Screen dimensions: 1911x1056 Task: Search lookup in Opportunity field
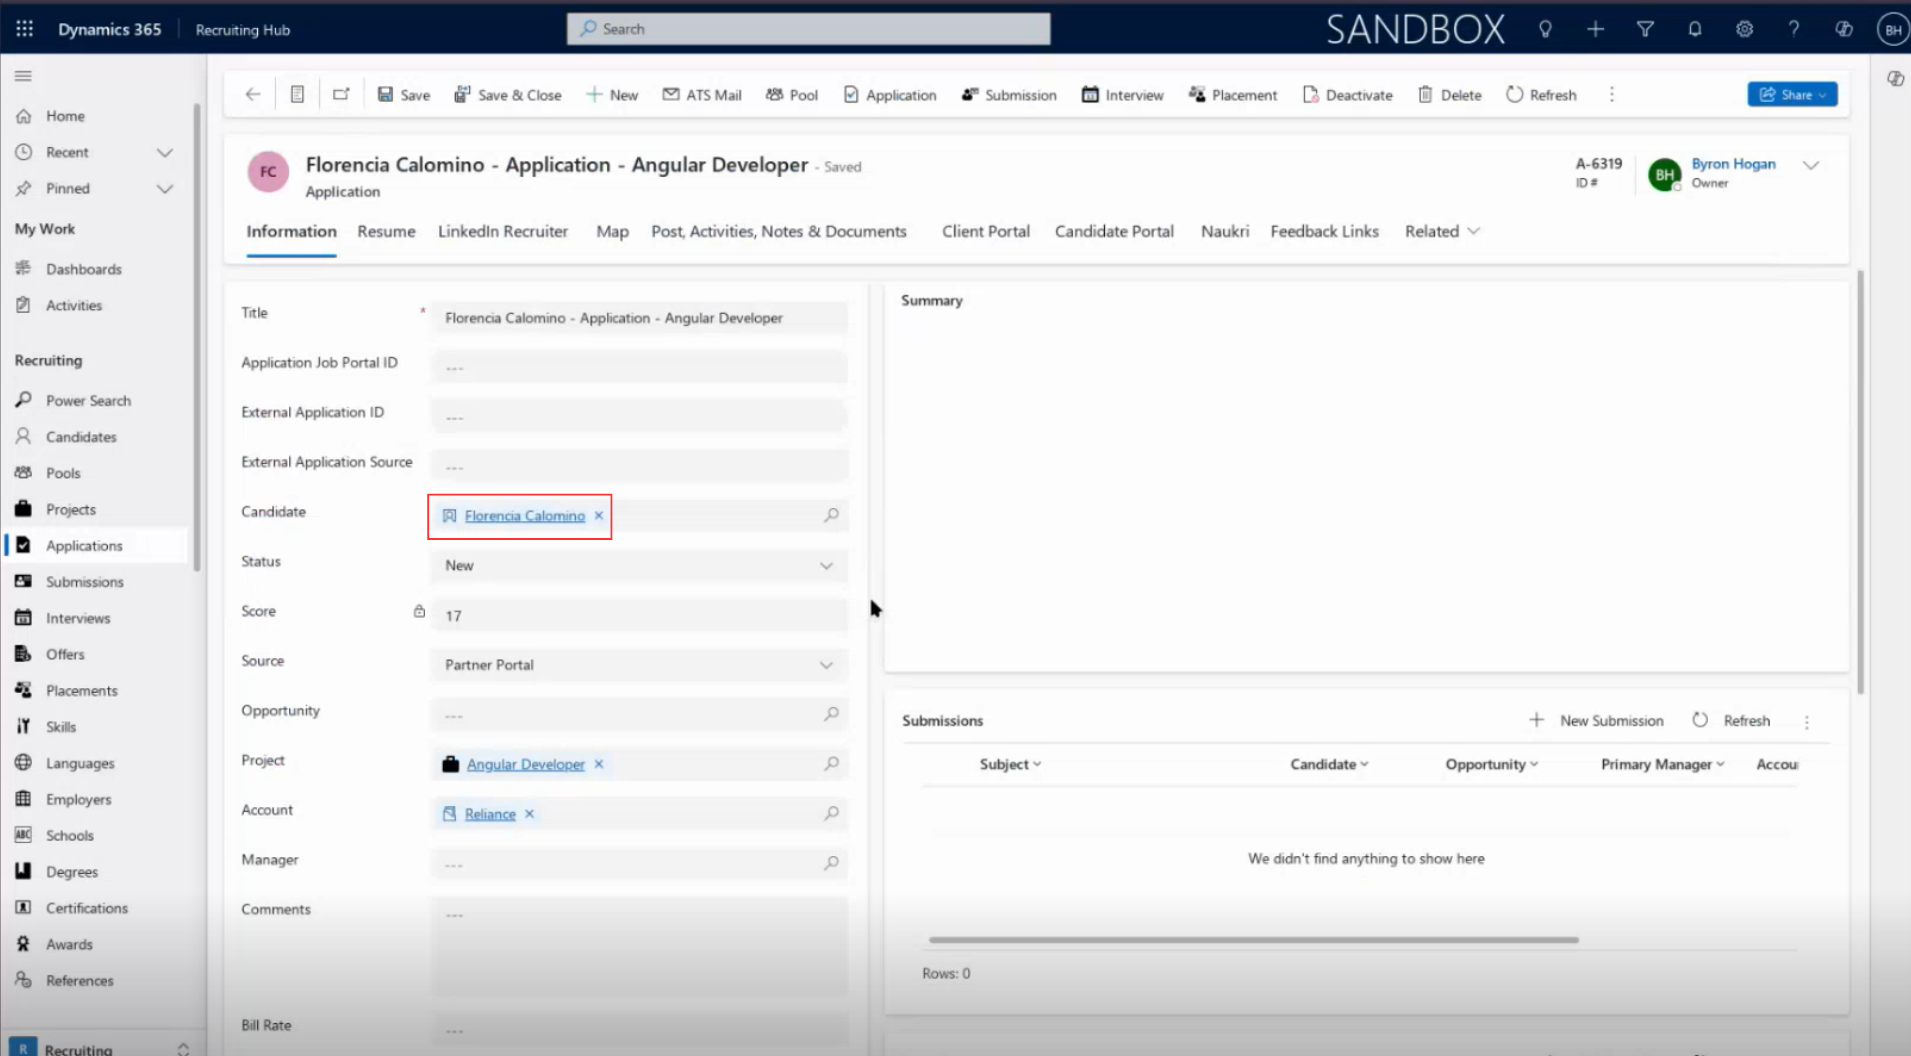pos(831,714)
